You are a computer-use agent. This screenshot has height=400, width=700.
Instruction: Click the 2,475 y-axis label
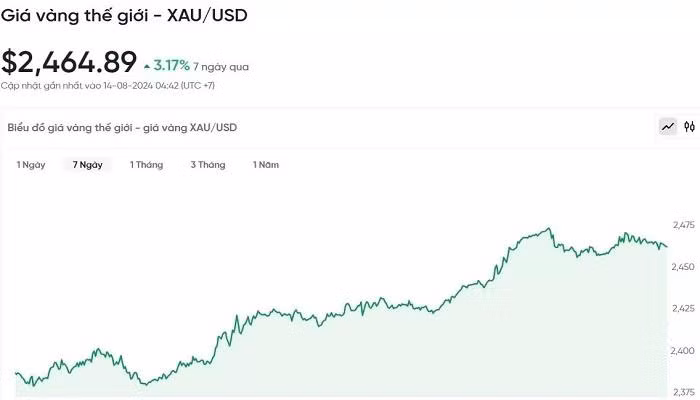tap(684, 224)
